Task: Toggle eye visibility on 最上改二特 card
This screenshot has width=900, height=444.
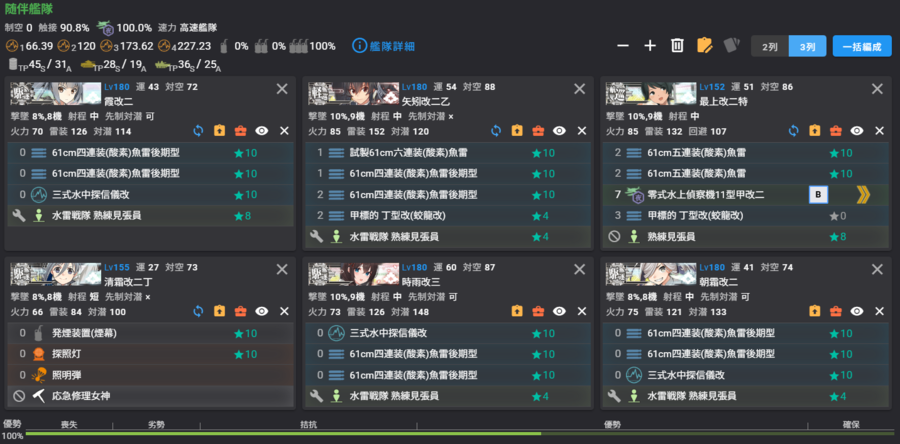Action: (857, 131)
